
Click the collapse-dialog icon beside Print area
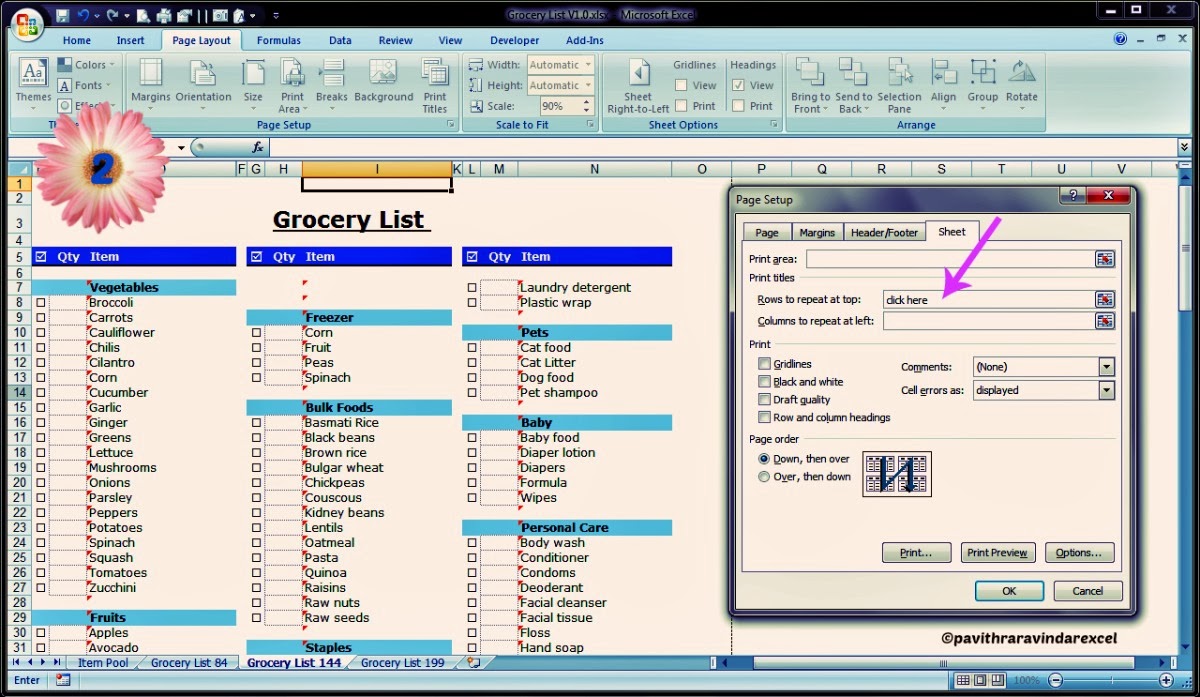click(x=1105, y=258)
